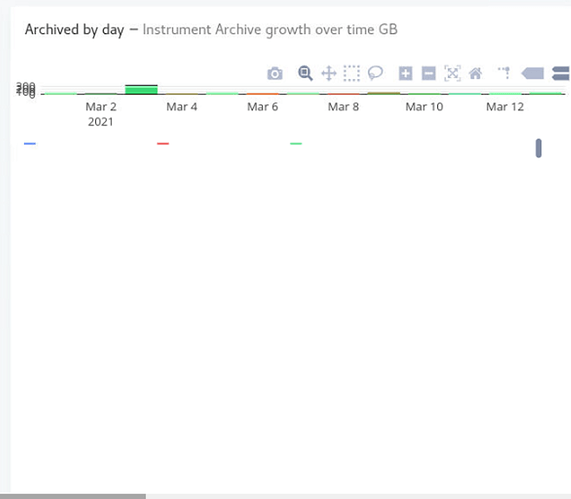This screenshot has height=499, width=571.
Task: Zoom out with the minus icon
Action: pyautogui.click(x=429, y=73)
